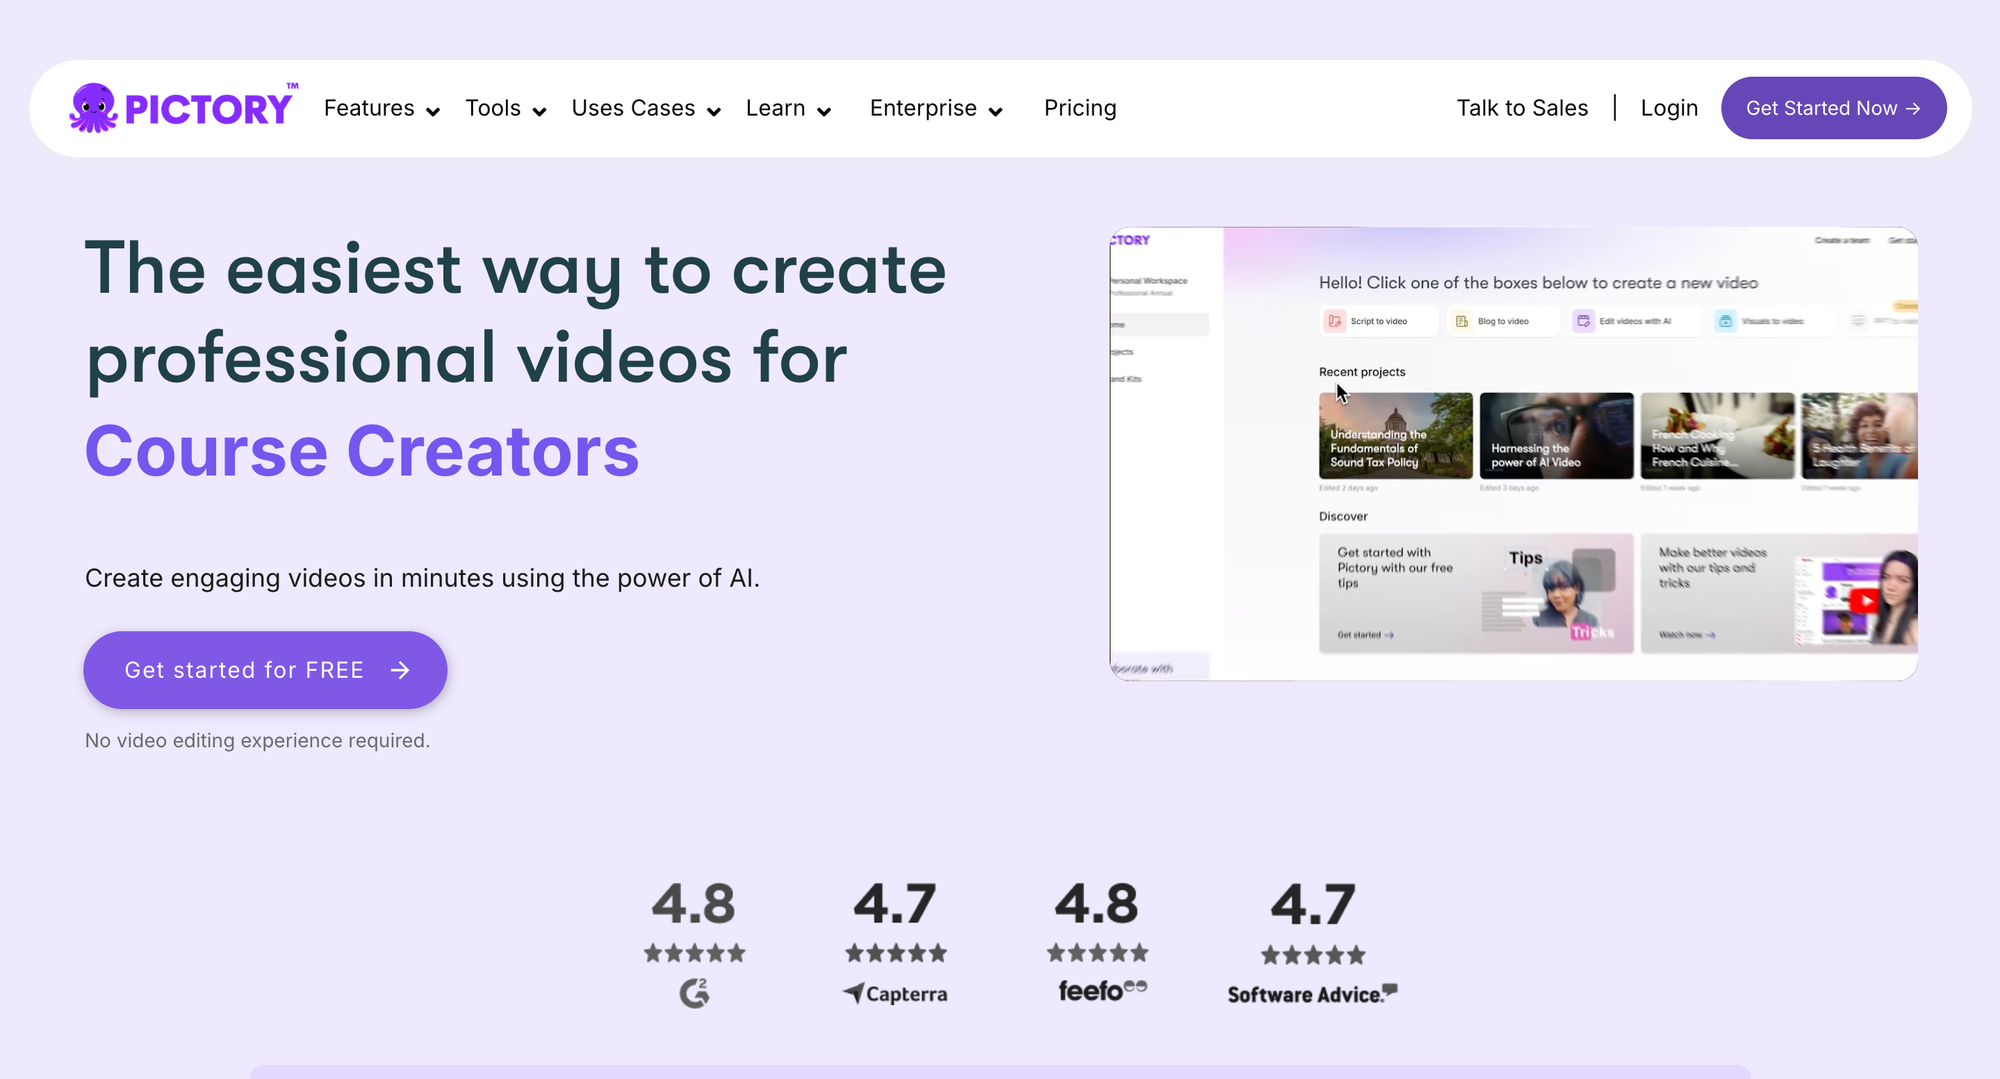The width and height of the screenshot is (2000, 1079).
Task: Click the Login link
Action: coord(1669,108)
